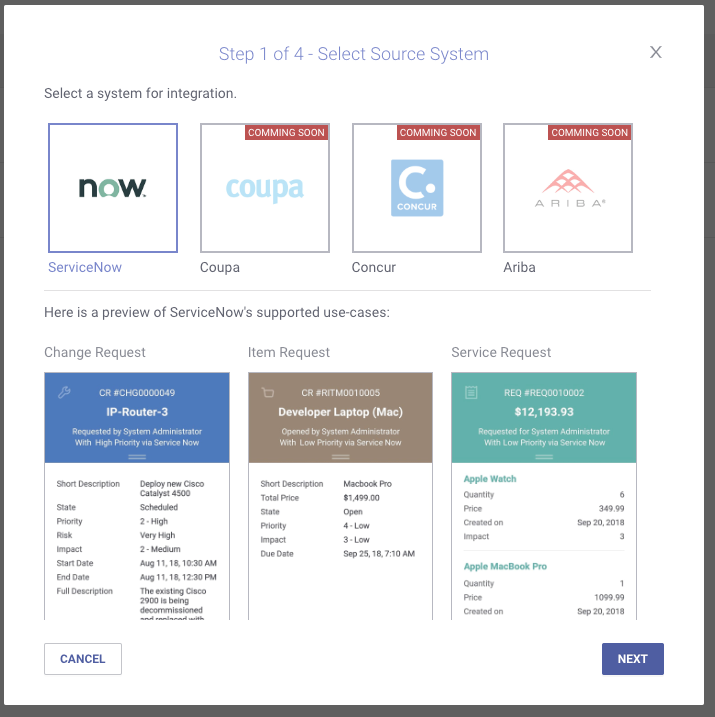Select the Coupa logo tile

click(x=265, y=188)
